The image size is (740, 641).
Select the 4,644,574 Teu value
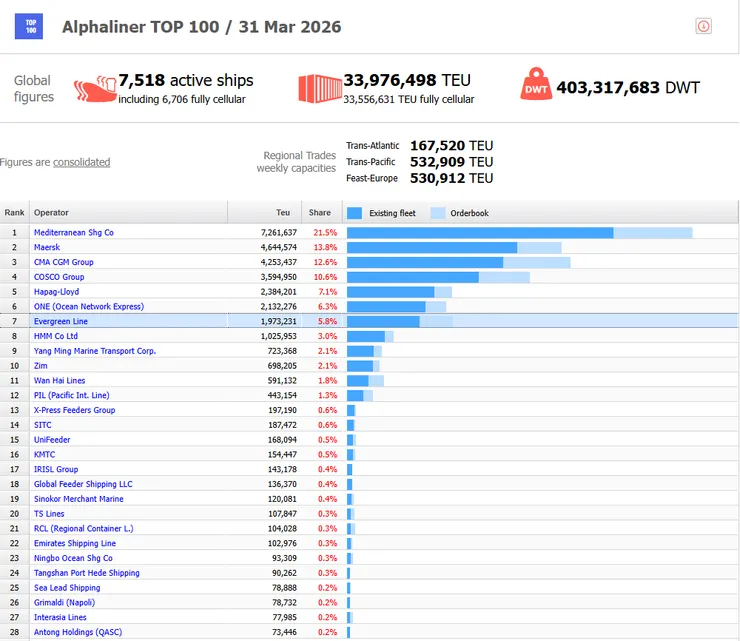coord(278,247)
